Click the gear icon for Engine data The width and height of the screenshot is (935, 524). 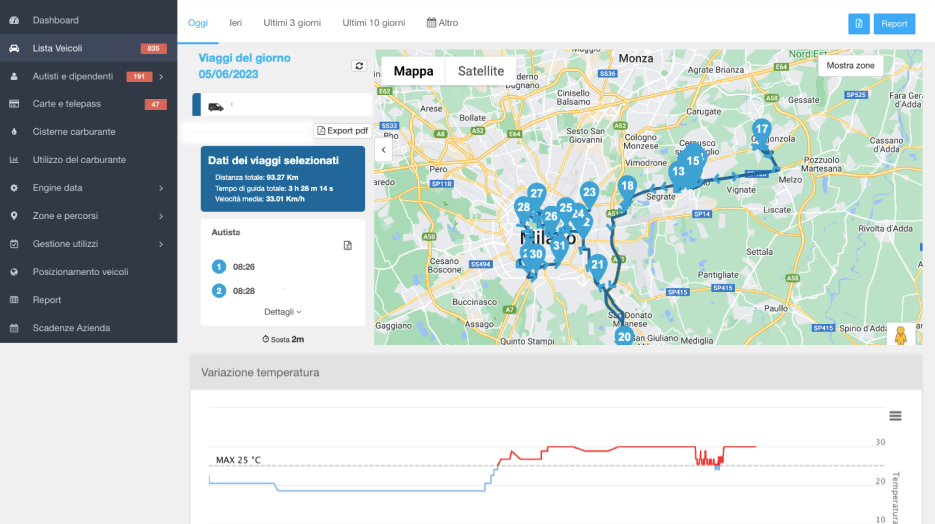click(x=14, y=188)
